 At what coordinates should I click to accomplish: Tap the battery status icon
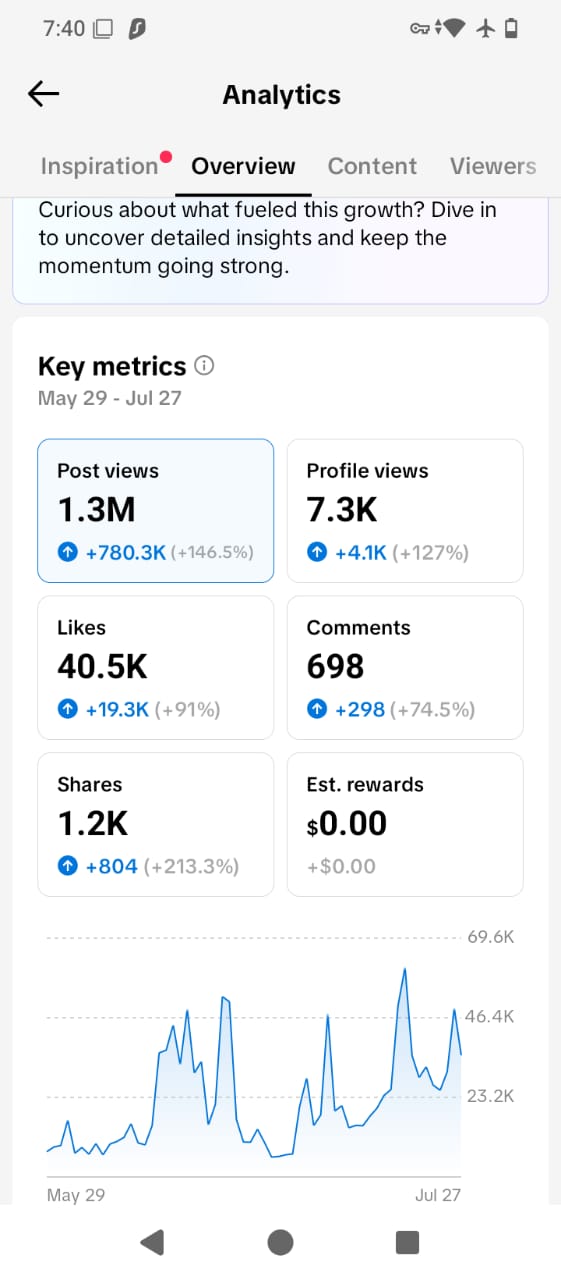coord(512,29)
